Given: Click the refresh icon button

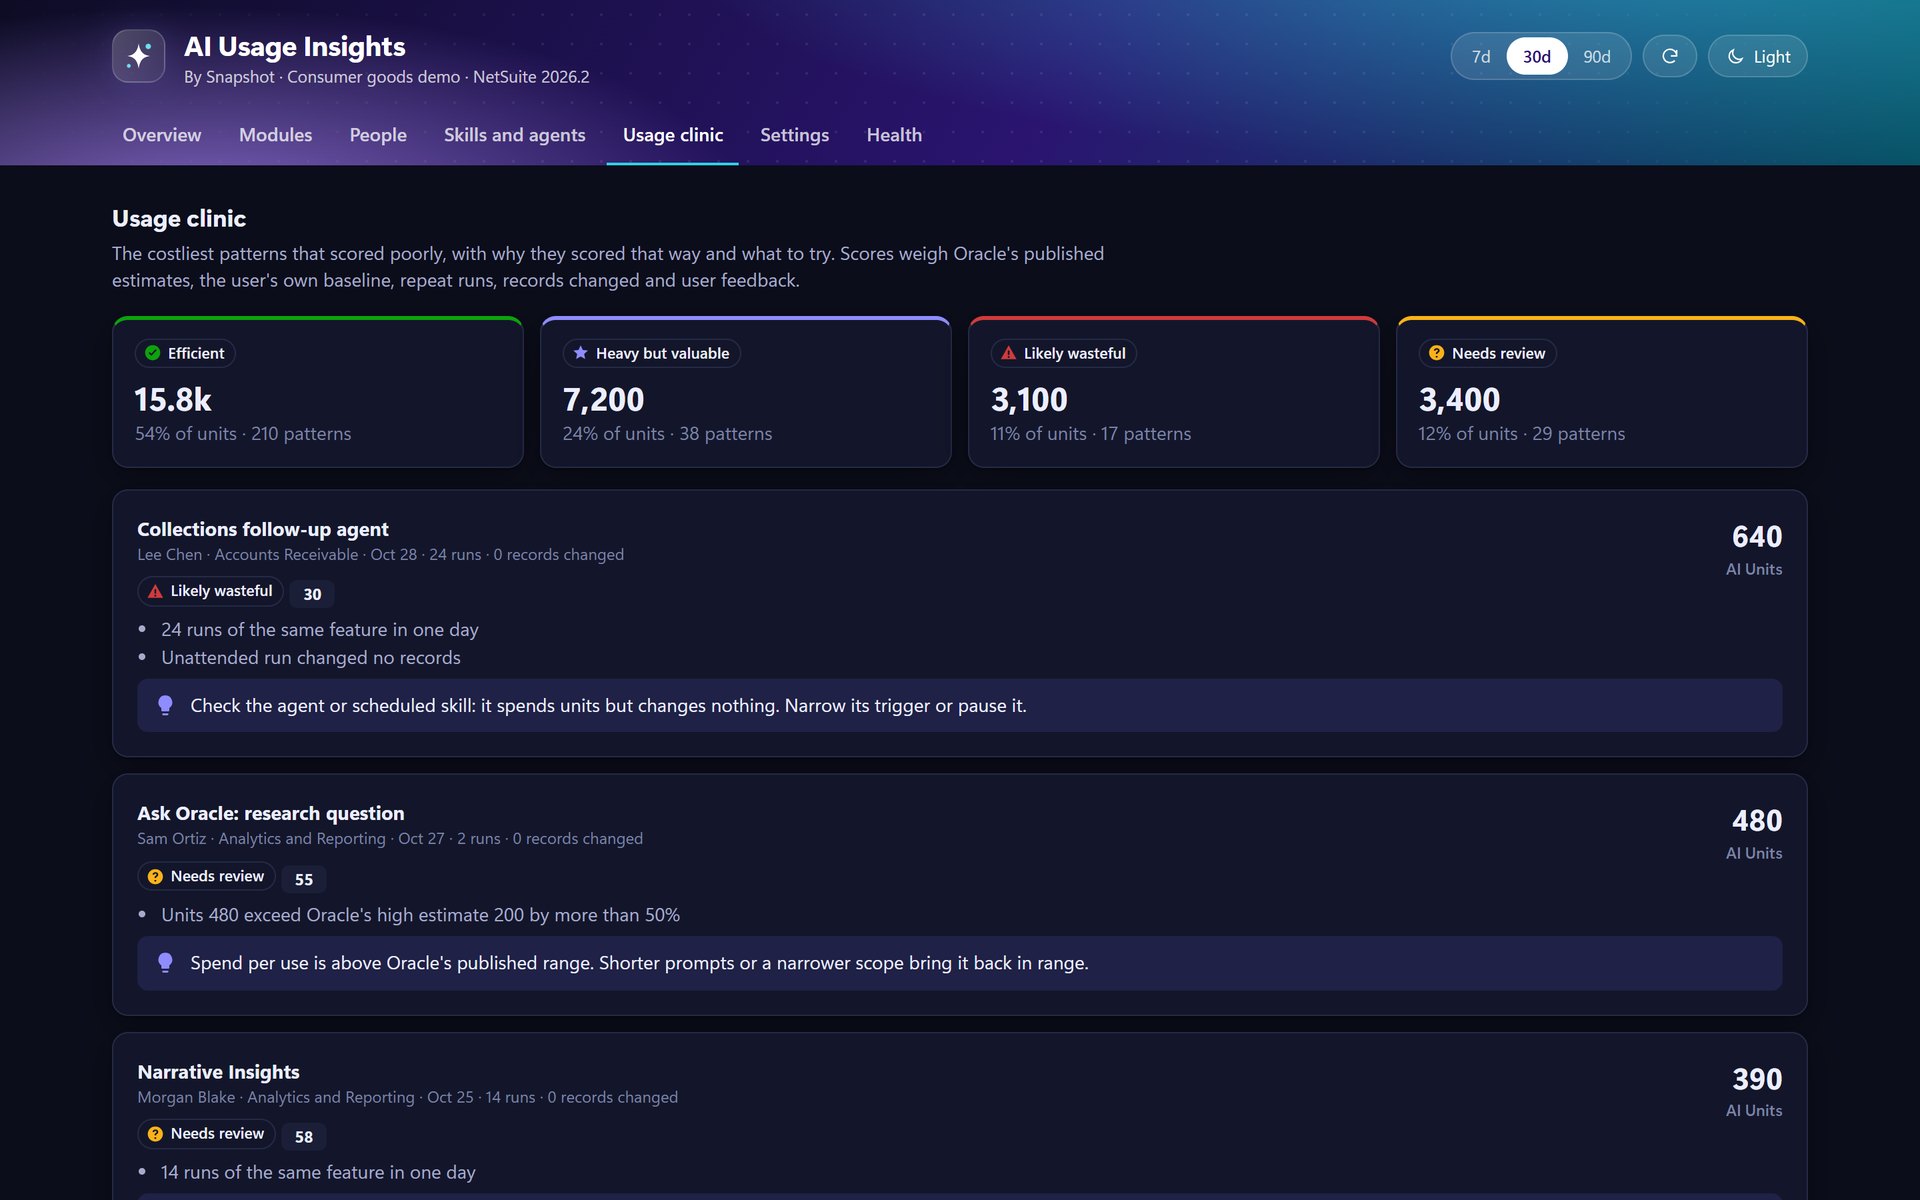Looking at the screenshot, I should 1669,56.
